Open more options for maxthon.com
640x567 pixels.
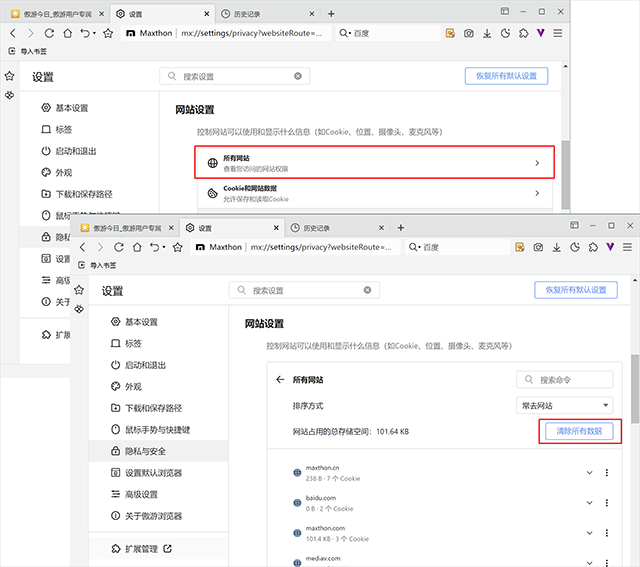(607, 533)
